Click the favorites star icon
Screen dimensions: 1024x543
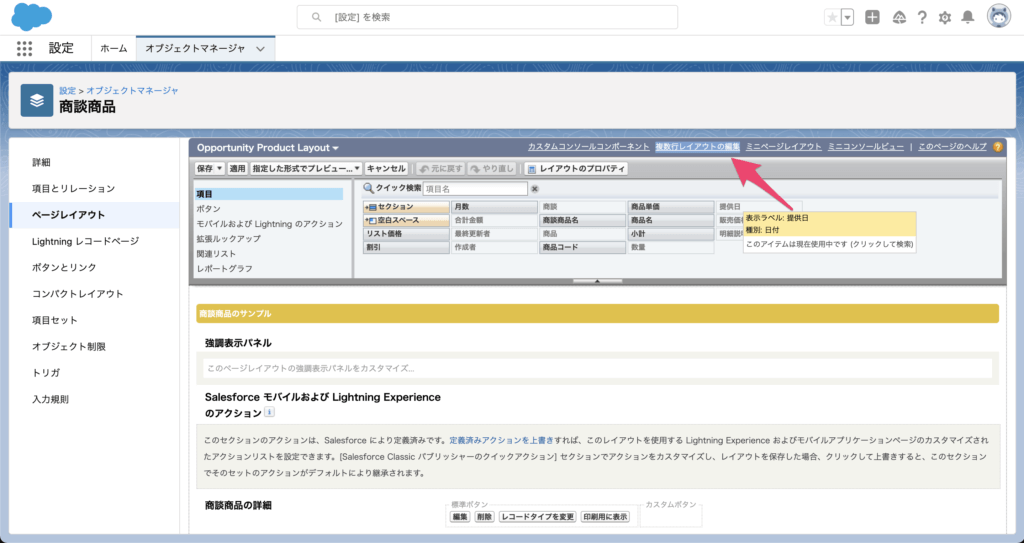coord(832,17)
